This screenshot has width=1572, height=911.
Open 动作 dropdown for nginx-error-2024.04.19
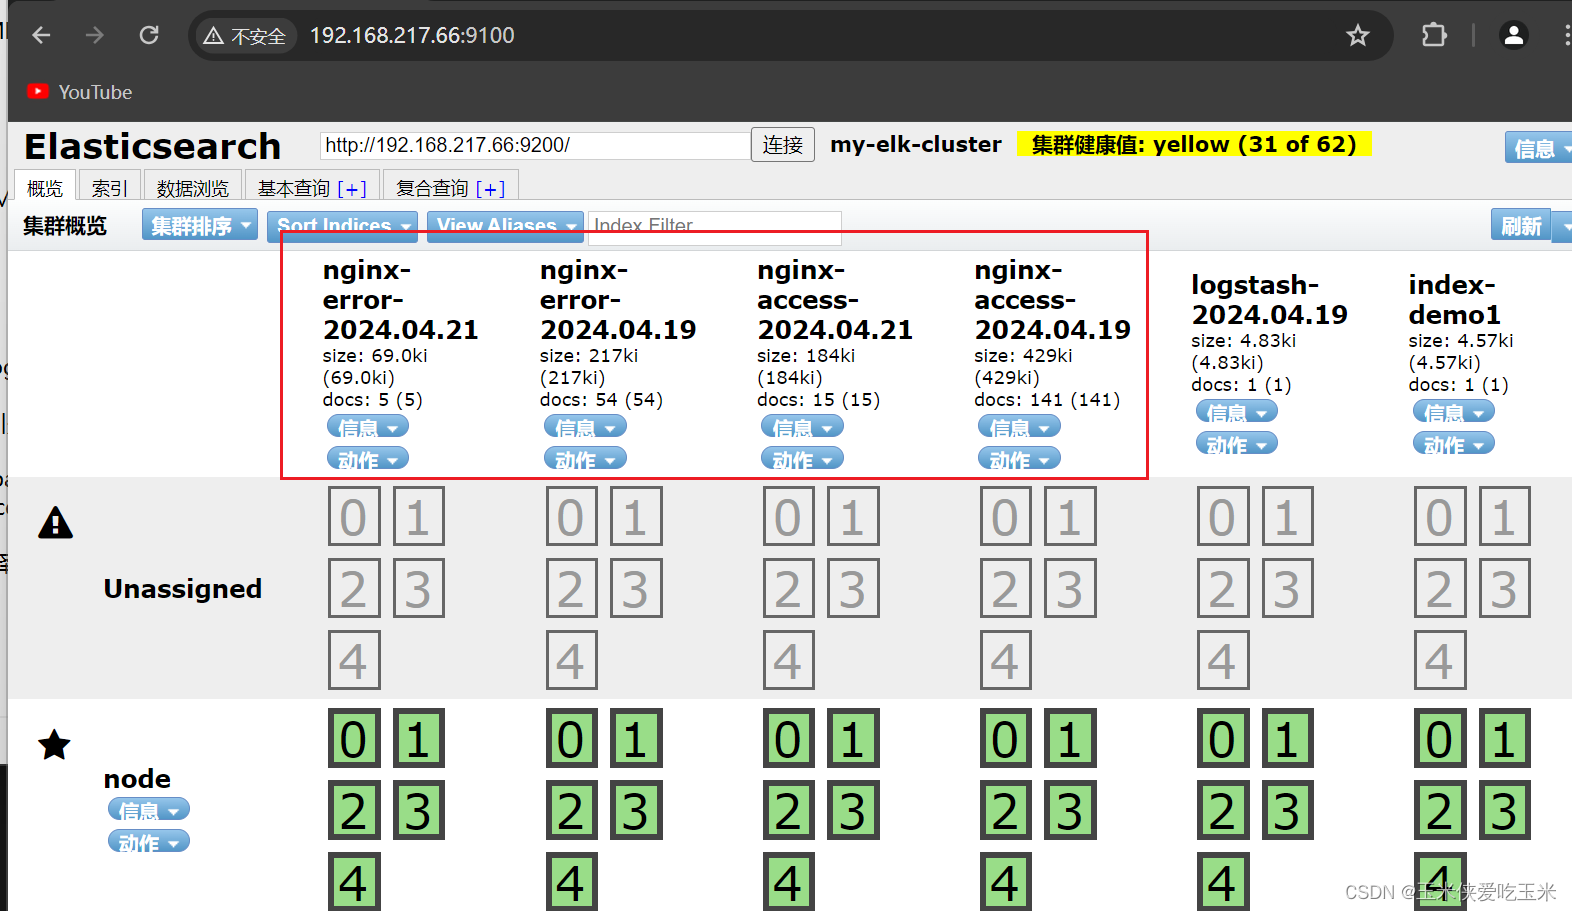point(585,460)
